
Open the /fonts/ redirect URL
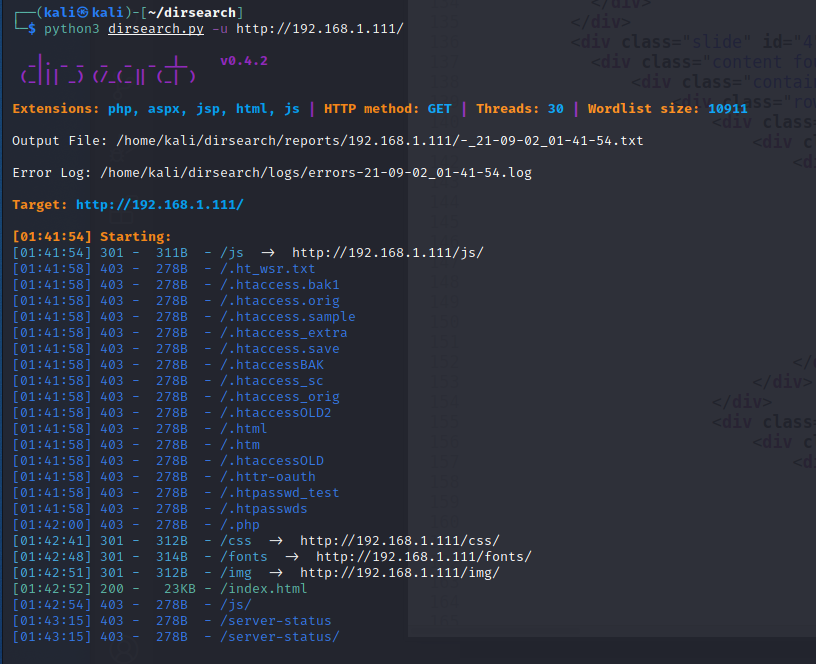click(423, 557)
